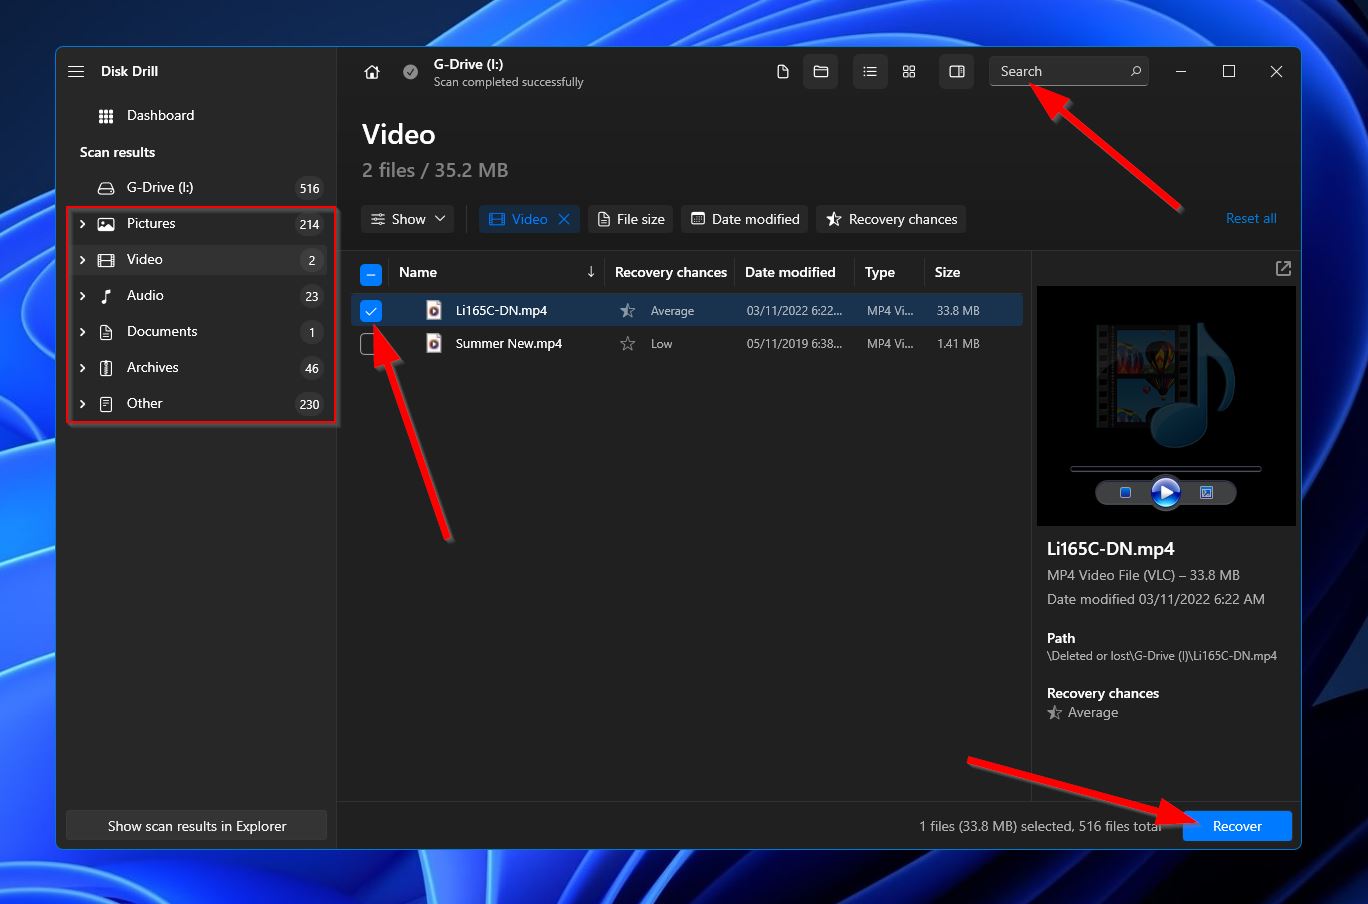The width and height of the screenshot is (1368, 904).
Task: Open the Dashboard in sidebar
Action: point(160,115)
